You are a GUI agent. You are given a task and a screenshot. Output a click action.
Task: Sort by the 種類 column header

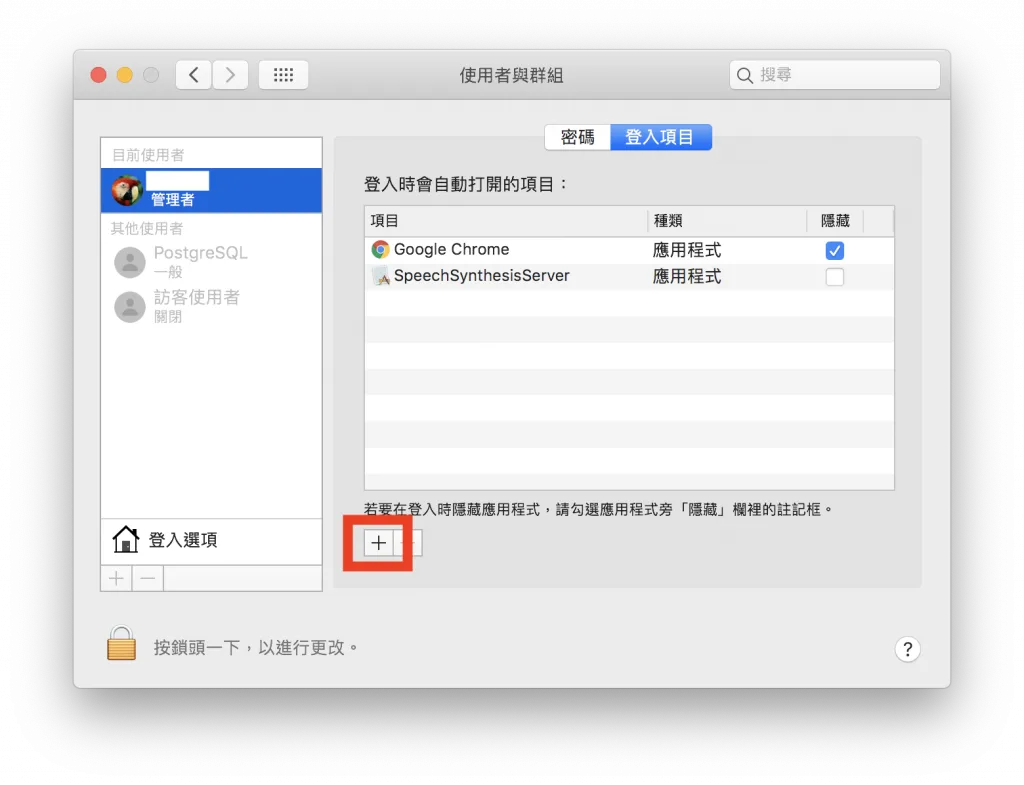pyautogui.click(x=728, y=221)
